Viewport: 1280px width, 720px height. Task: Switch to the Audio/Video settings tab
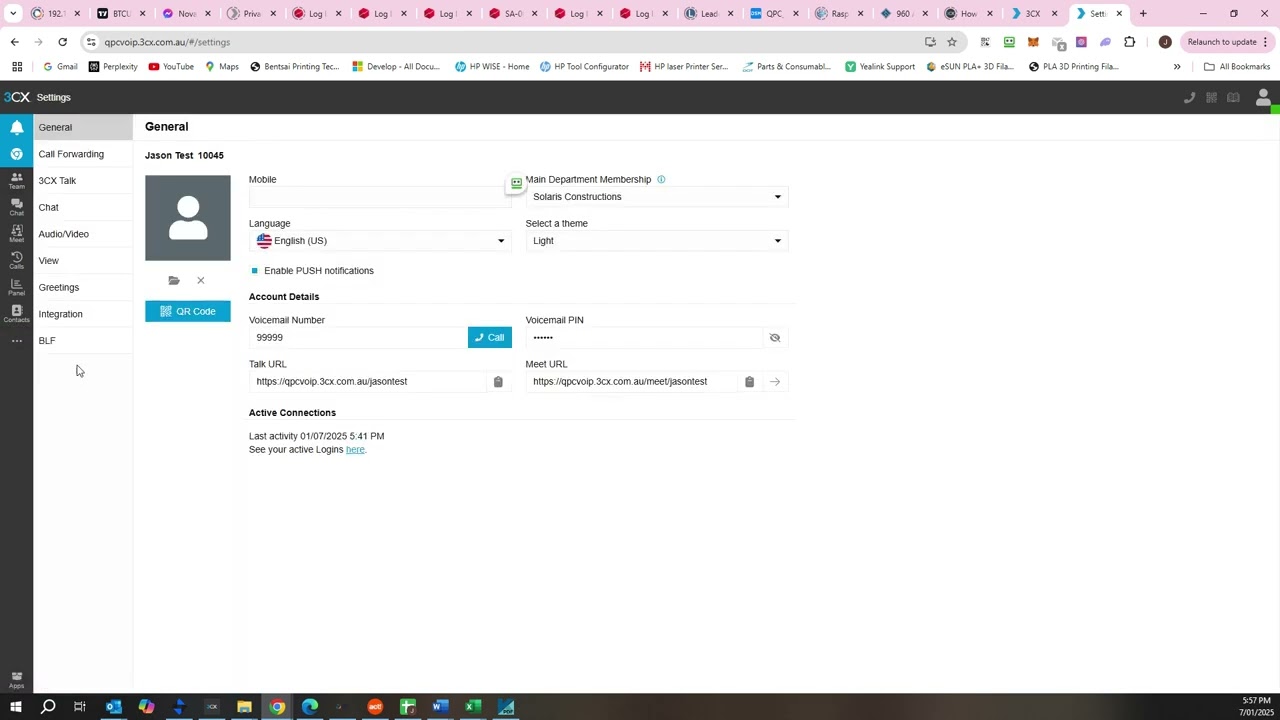pos(63,234)
